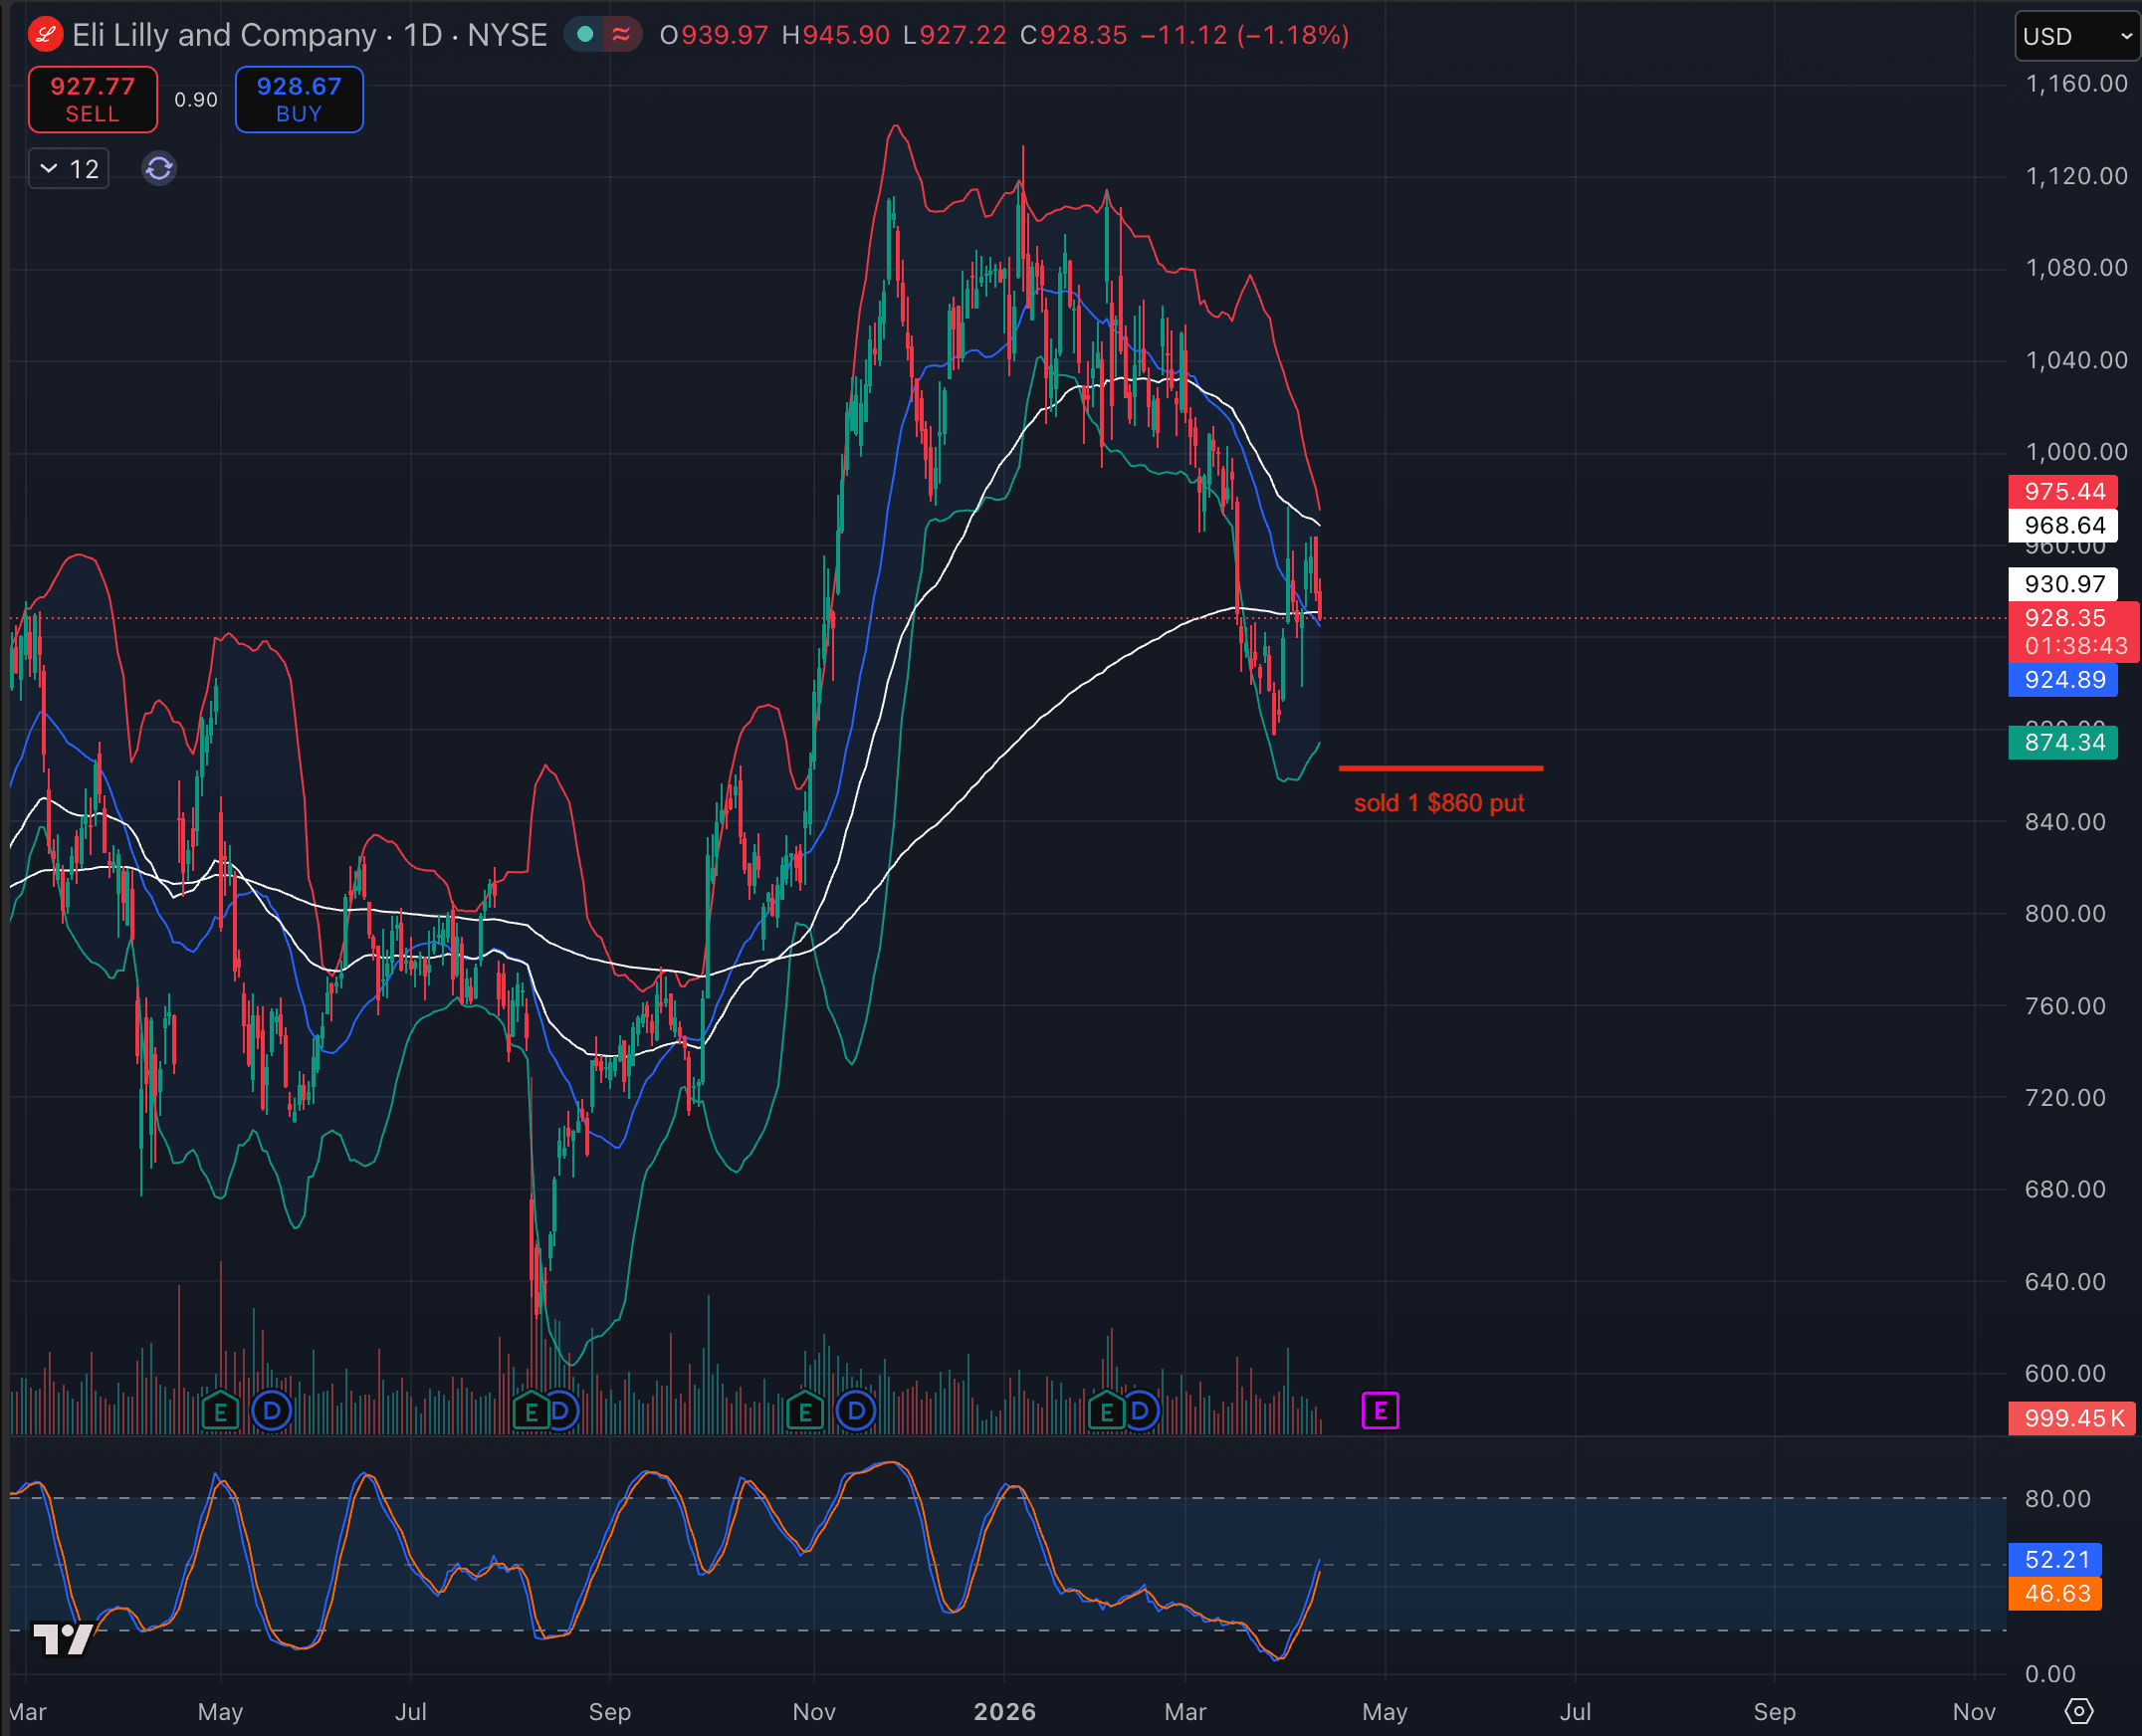Click the dividend D marker near the 2026 label
This screenshot has width=2142, height=1736.
[x=1140, y=1411]
